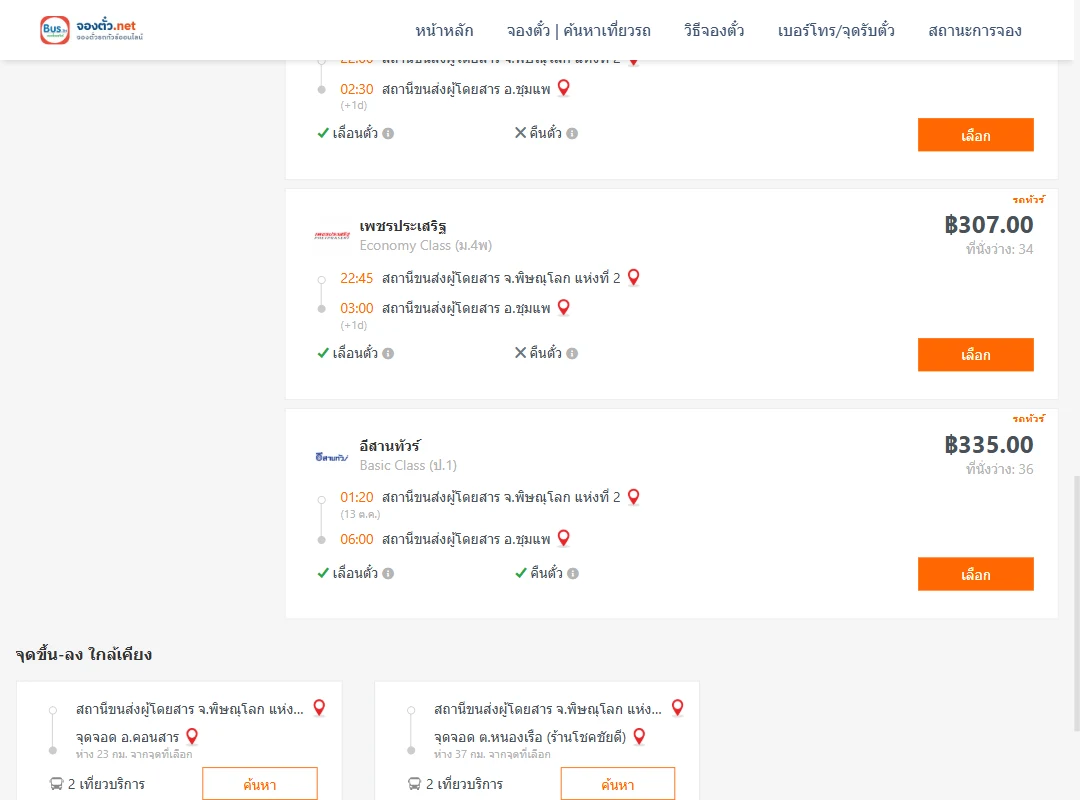Open the จองตั๋ว | ค้นหาเที่ยวรถ menu item

579,30
